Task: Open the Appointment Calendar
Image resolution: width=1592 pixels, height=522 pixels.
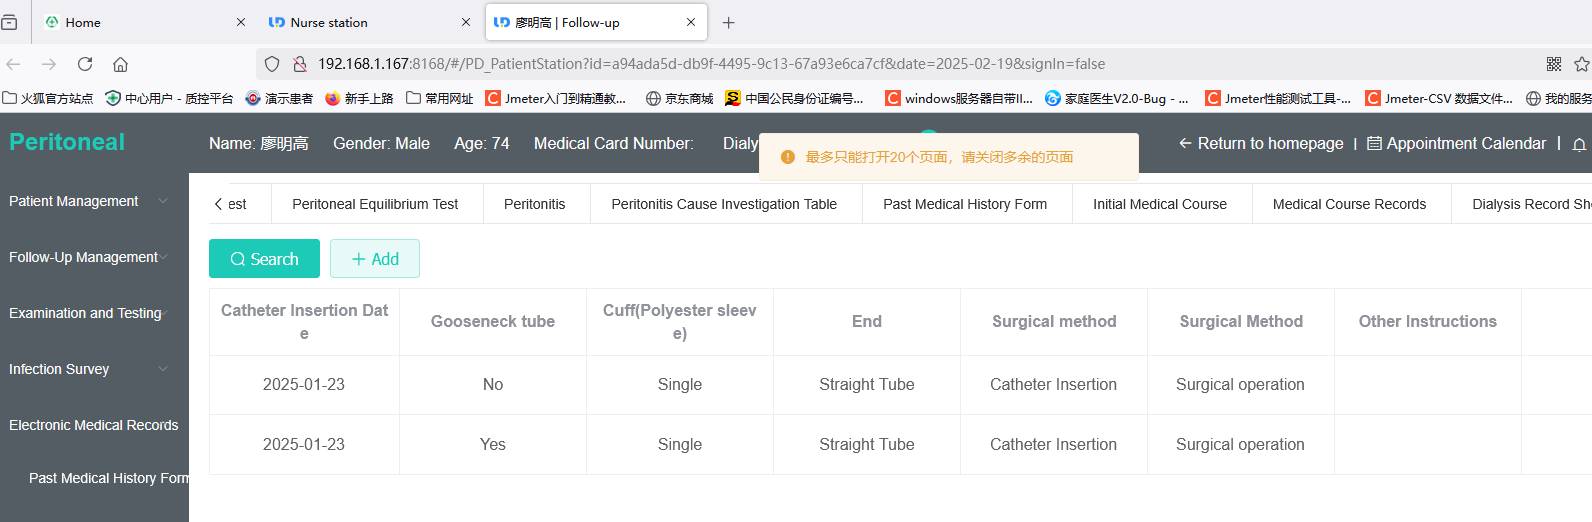Action: pyautogui.click(x=1456, y=144)
